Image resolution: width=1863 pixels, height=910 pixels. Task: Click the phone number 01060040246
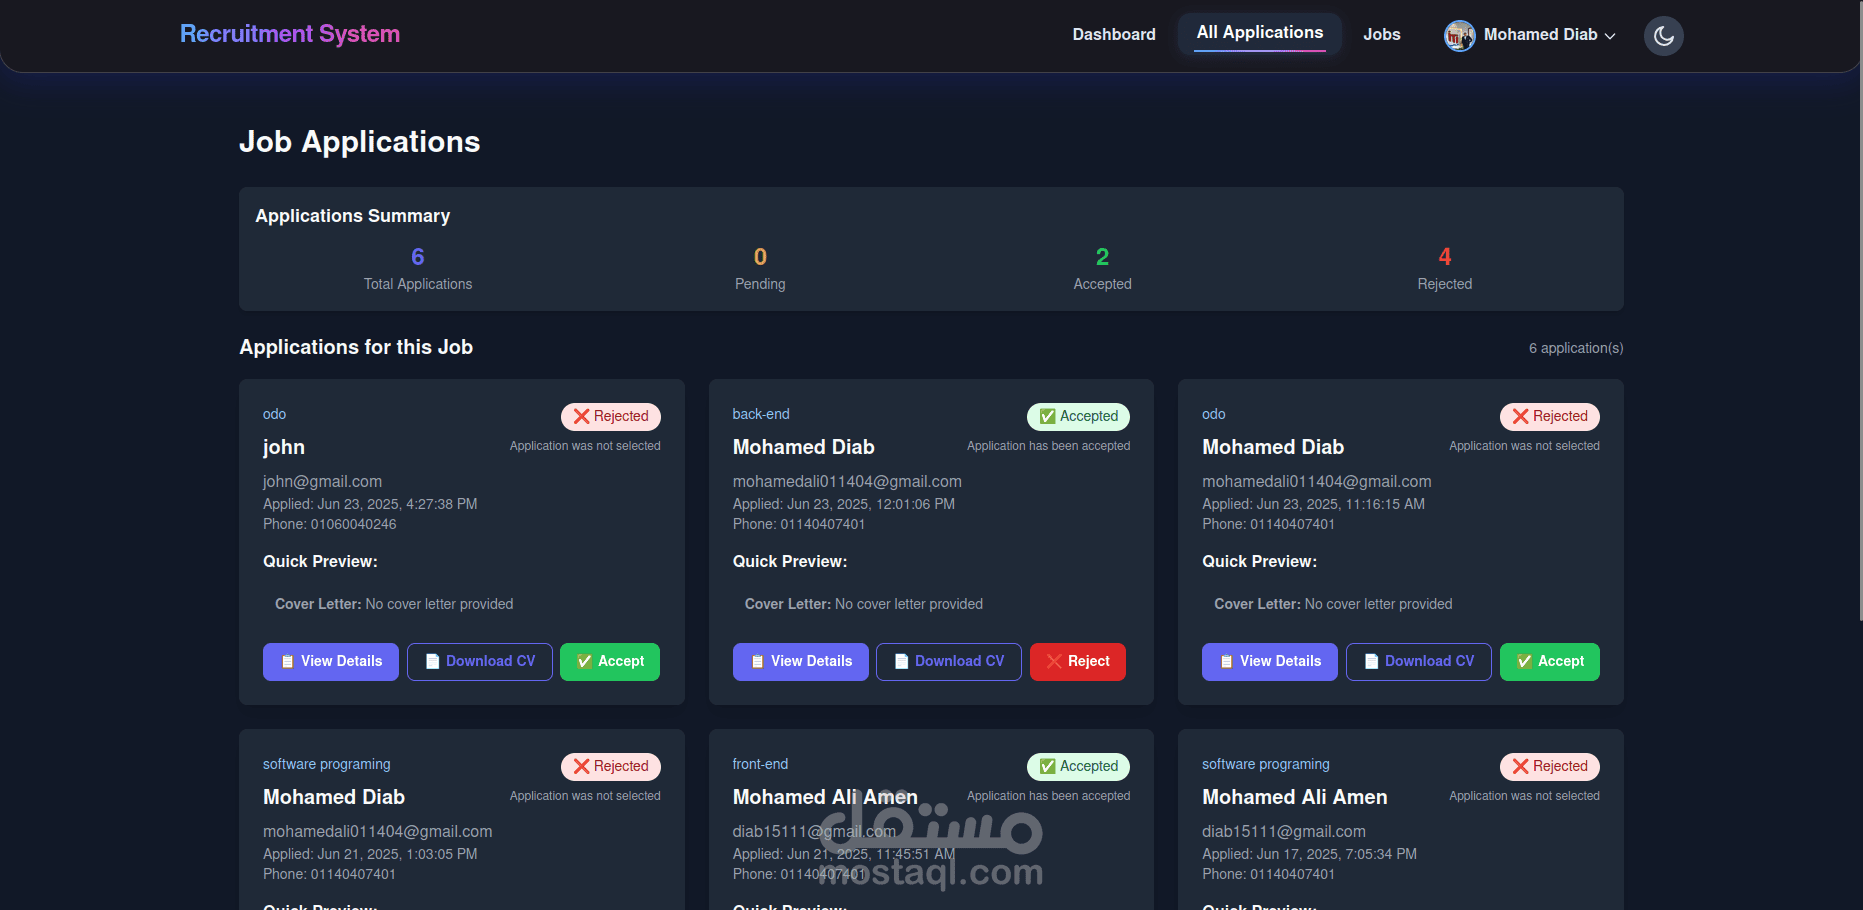click(x=353, y=524)
